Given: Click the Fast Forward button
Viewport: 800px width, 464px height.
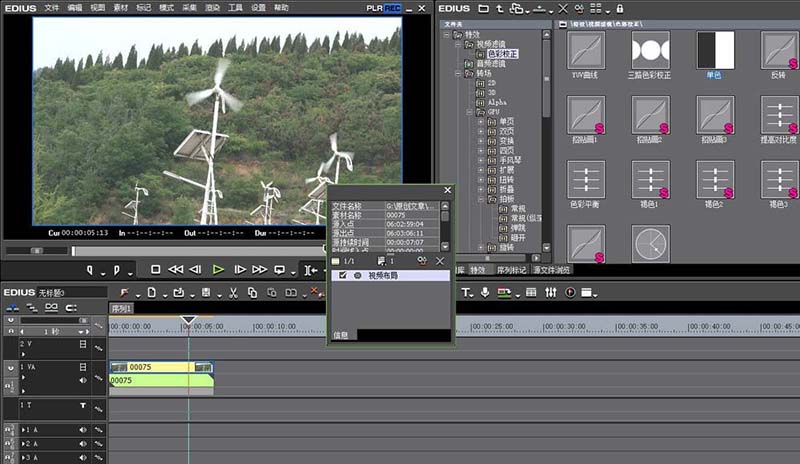Looking at the screenshot, I should tap(259, 269).
